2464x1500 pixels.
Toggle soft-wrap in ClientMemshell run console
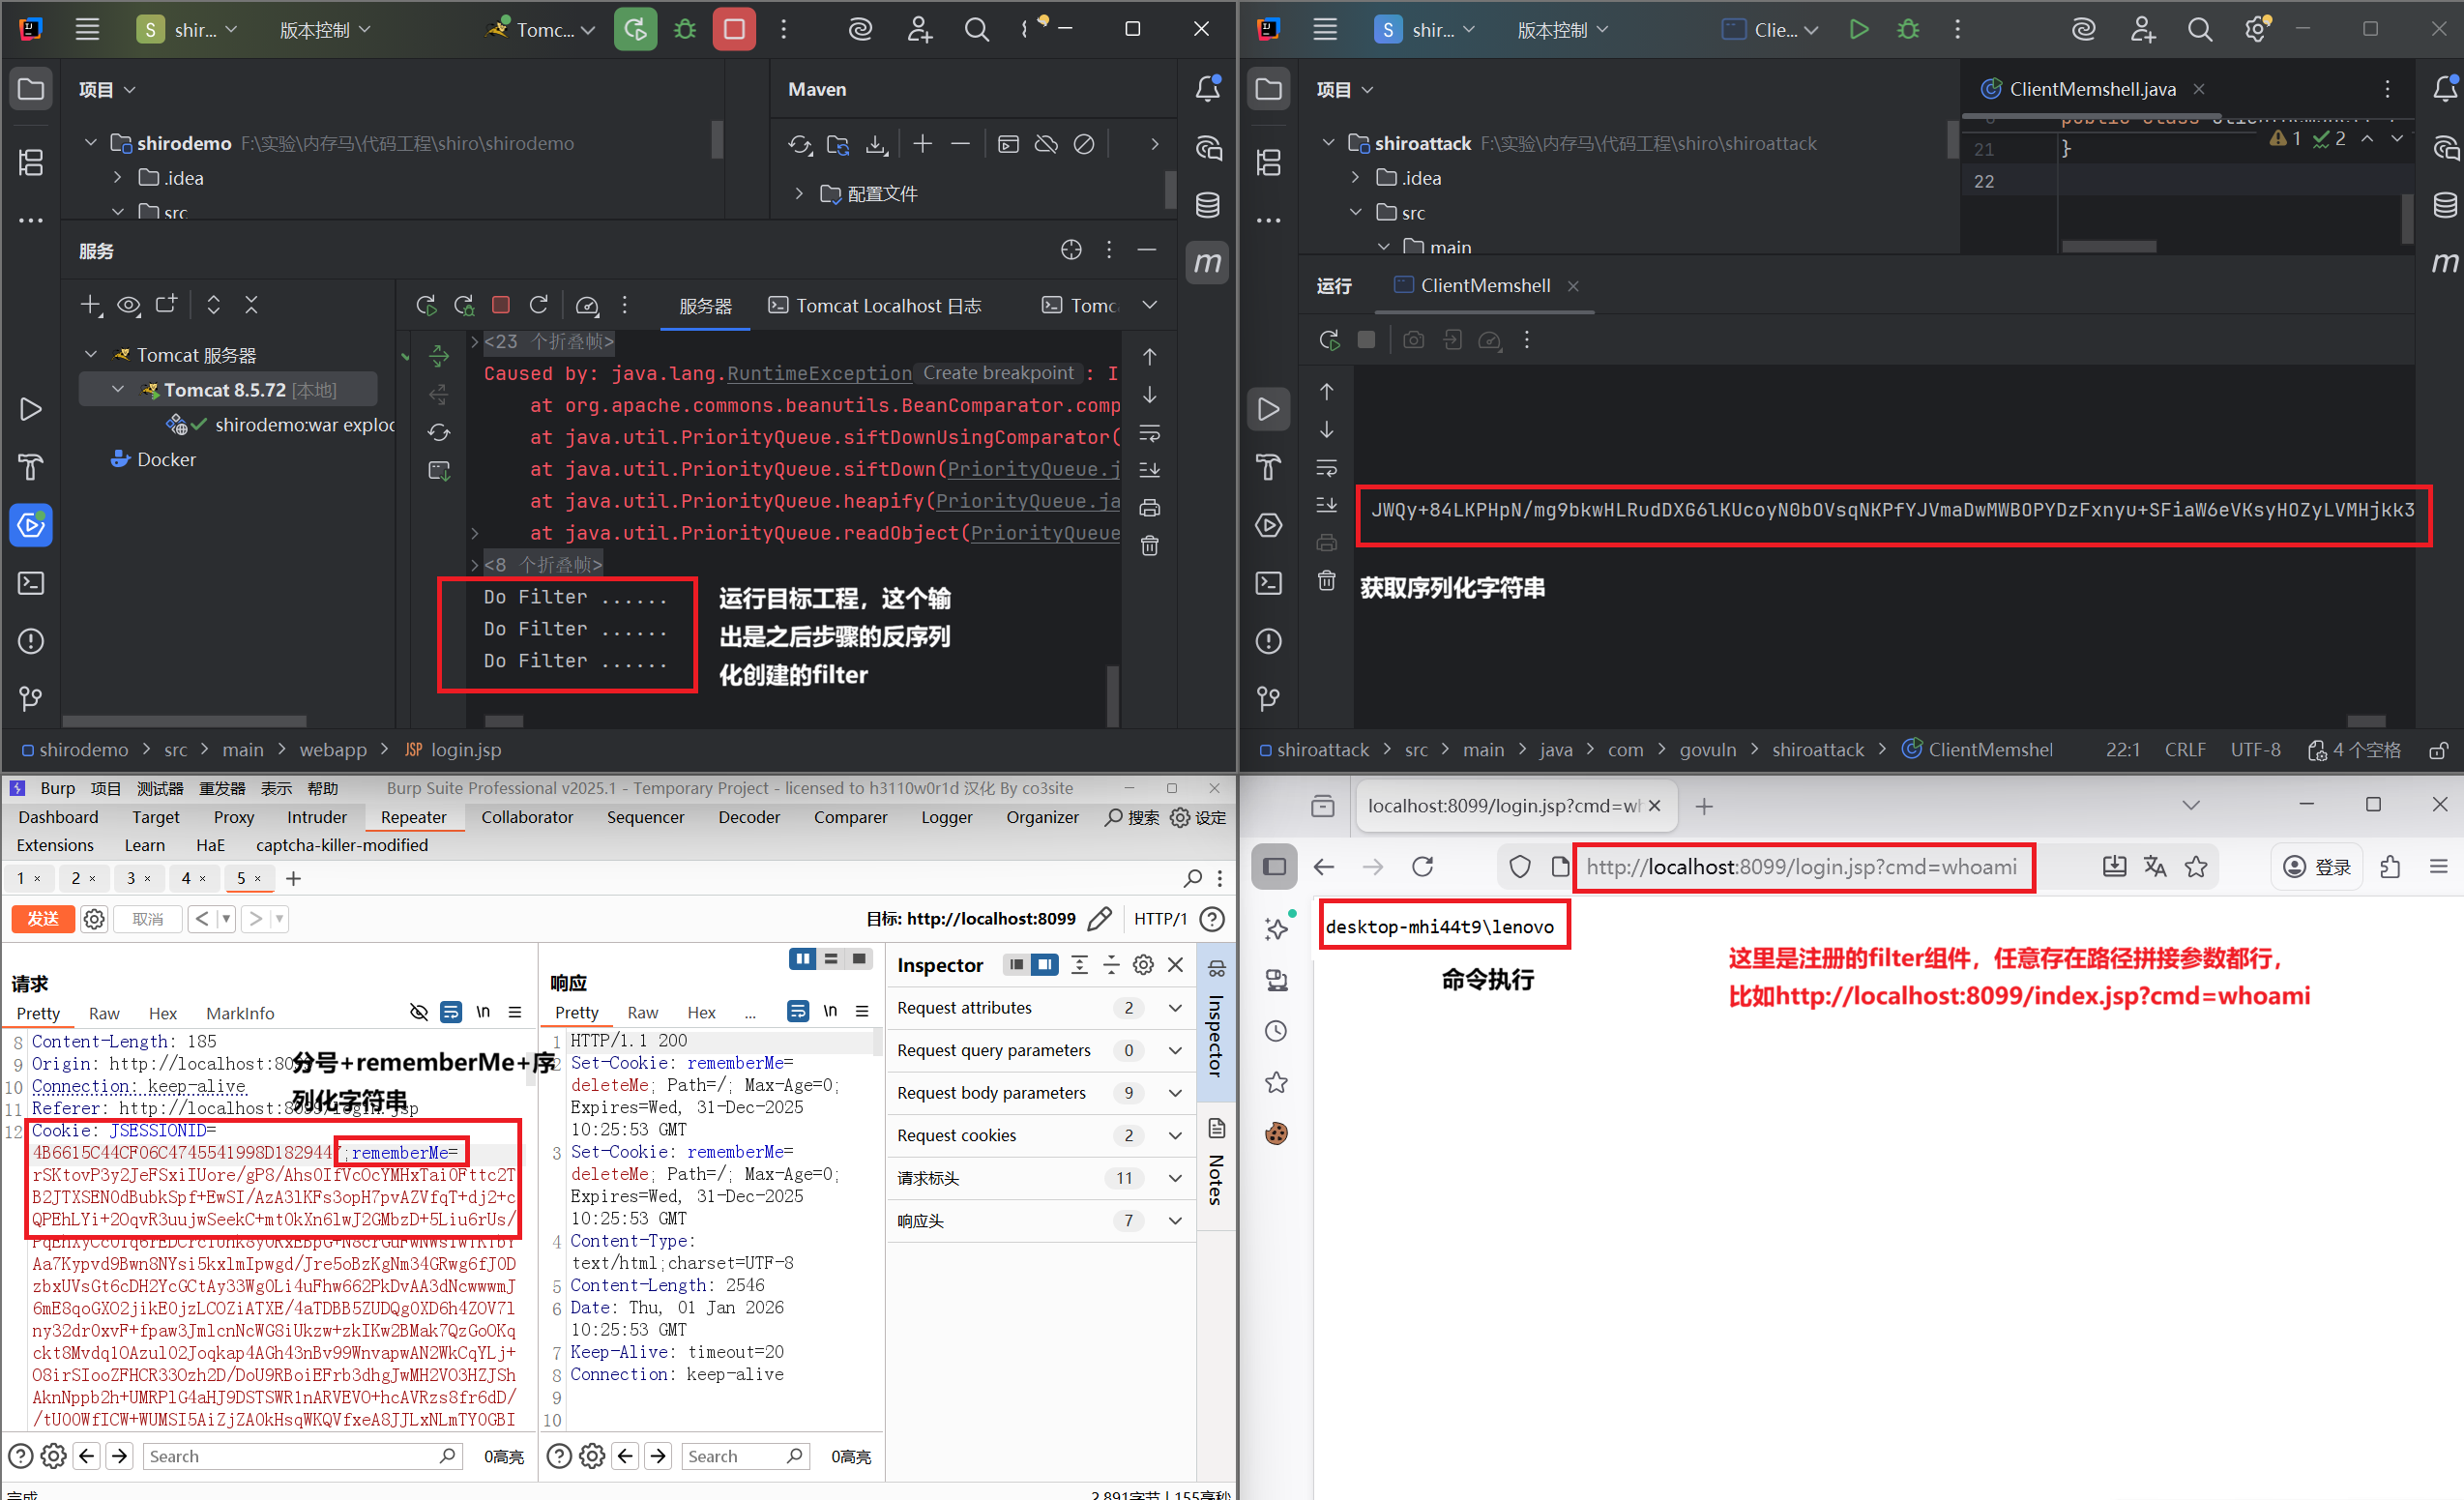(1326, 468)
